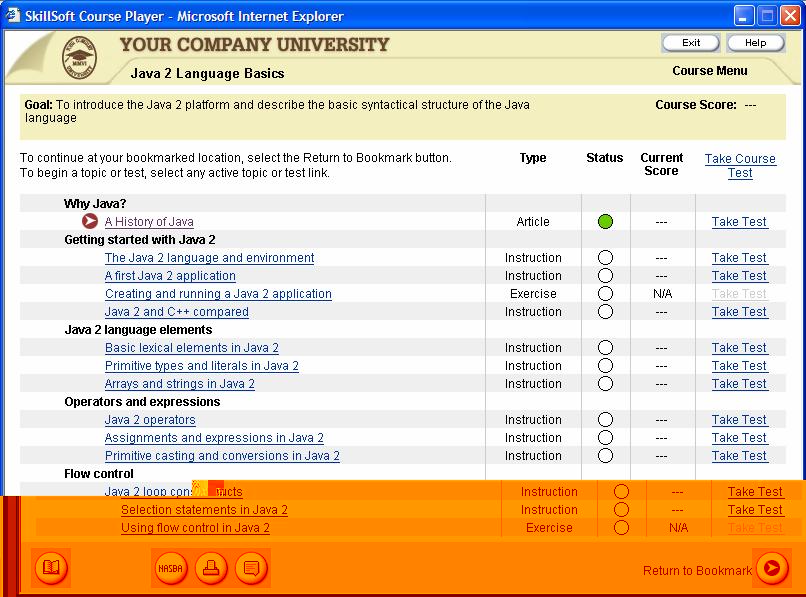Maximize the Course Player window
Viewport: 806px width, 597px height.
(x=767, y=16)
